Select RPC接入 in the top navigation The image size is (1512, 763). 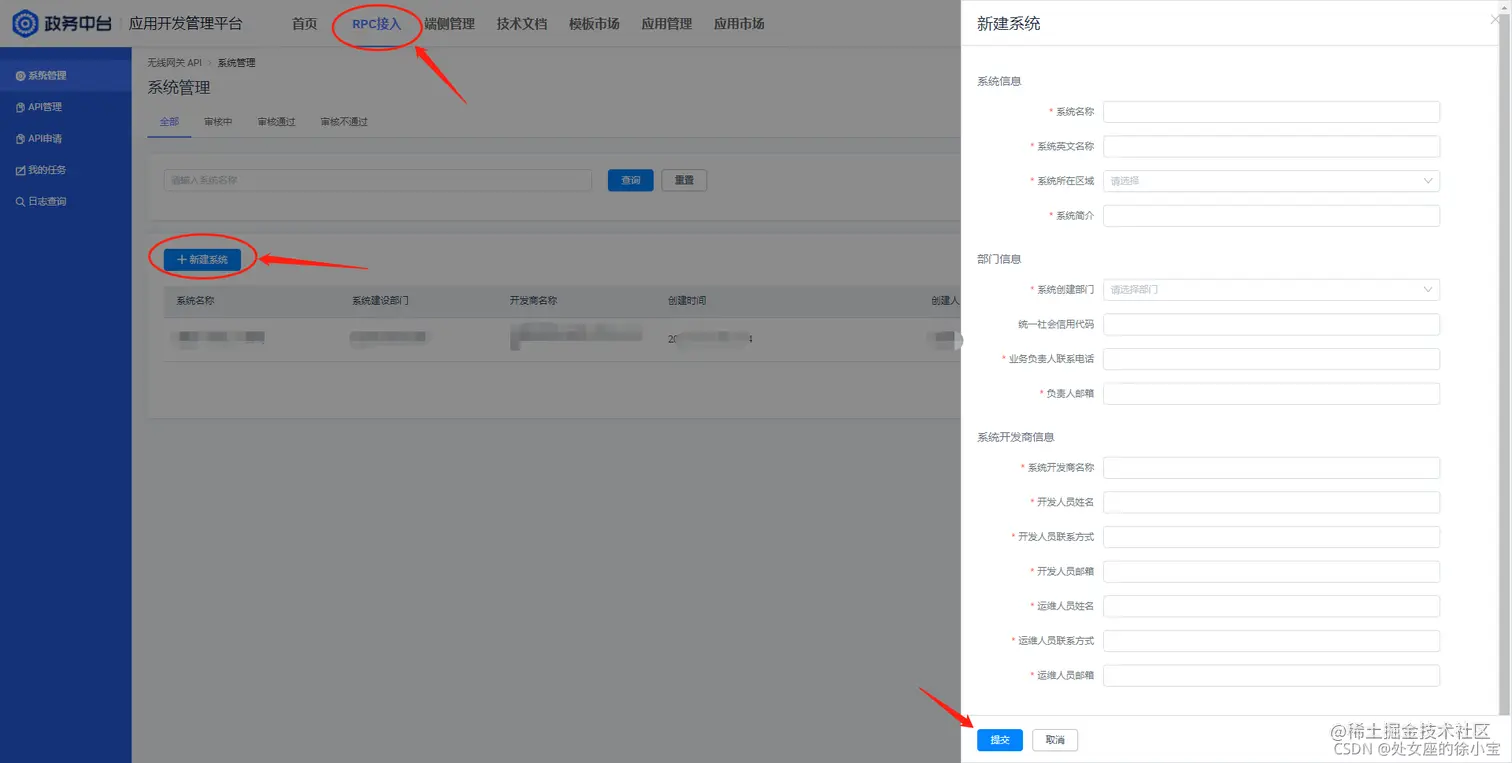376,24
